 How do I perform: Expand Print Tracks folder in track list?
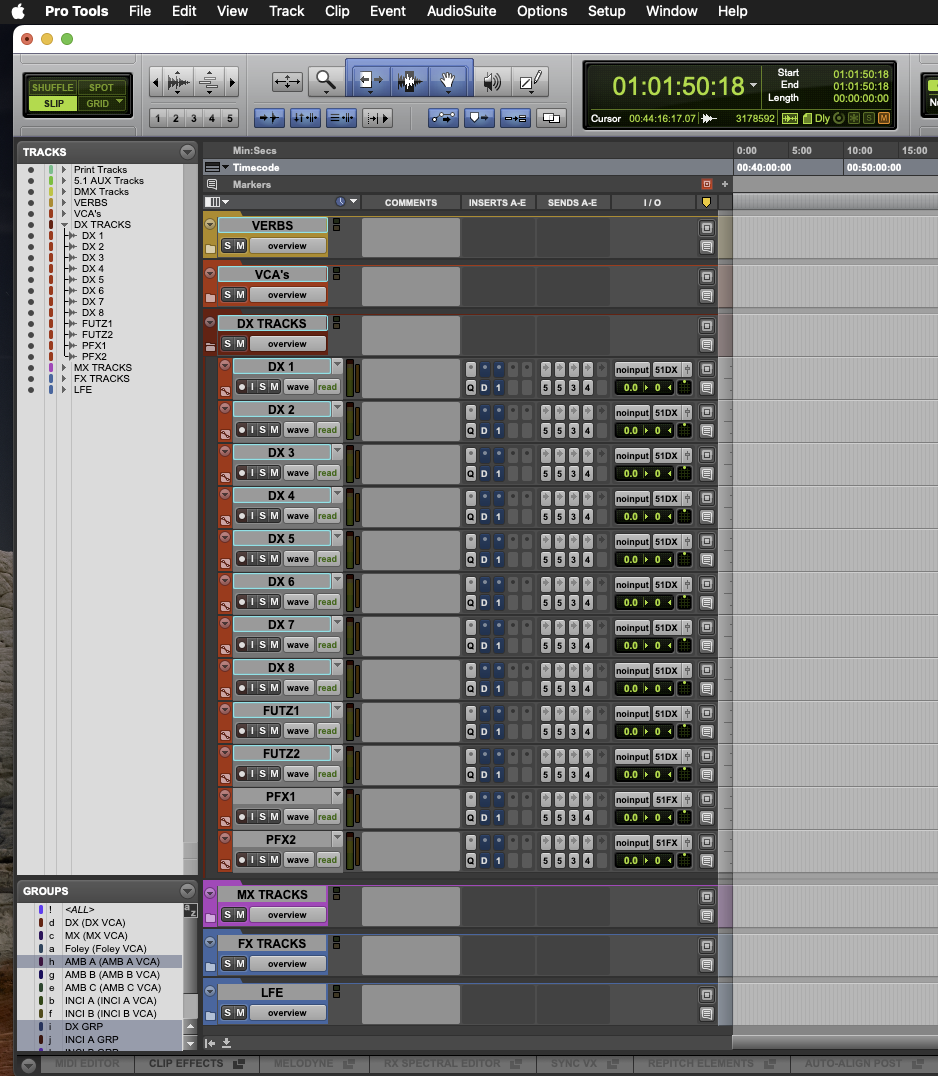click(x=64, y=169)
